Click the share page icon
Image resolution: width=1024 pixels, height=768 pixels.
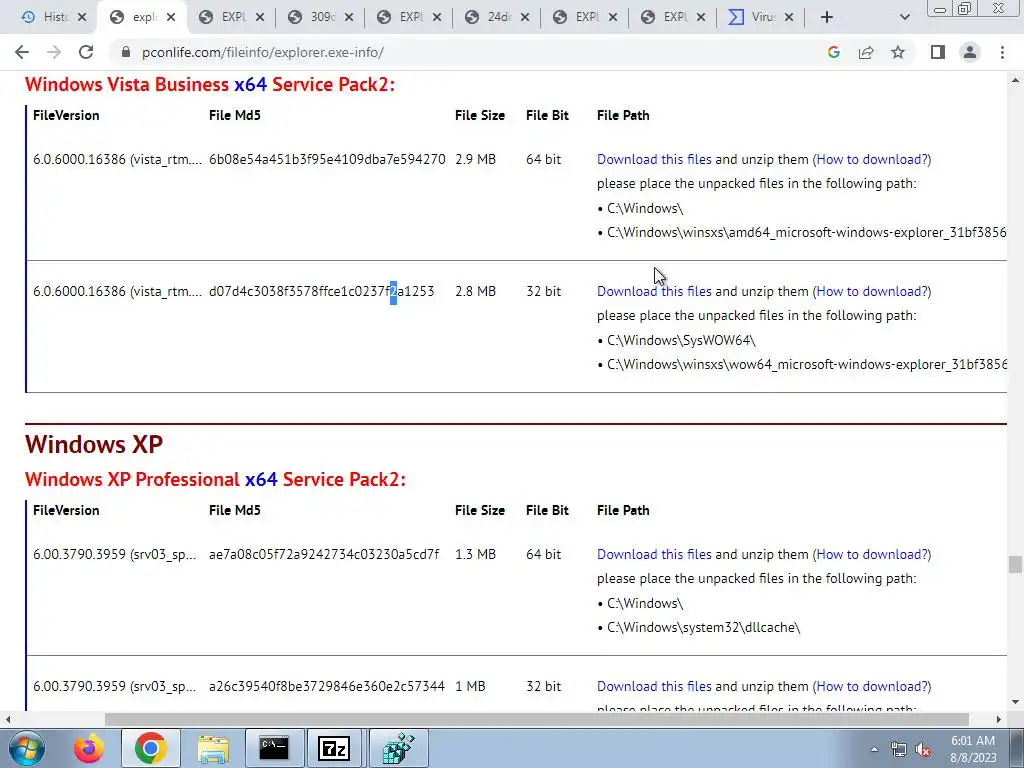[x=866, y=52]
